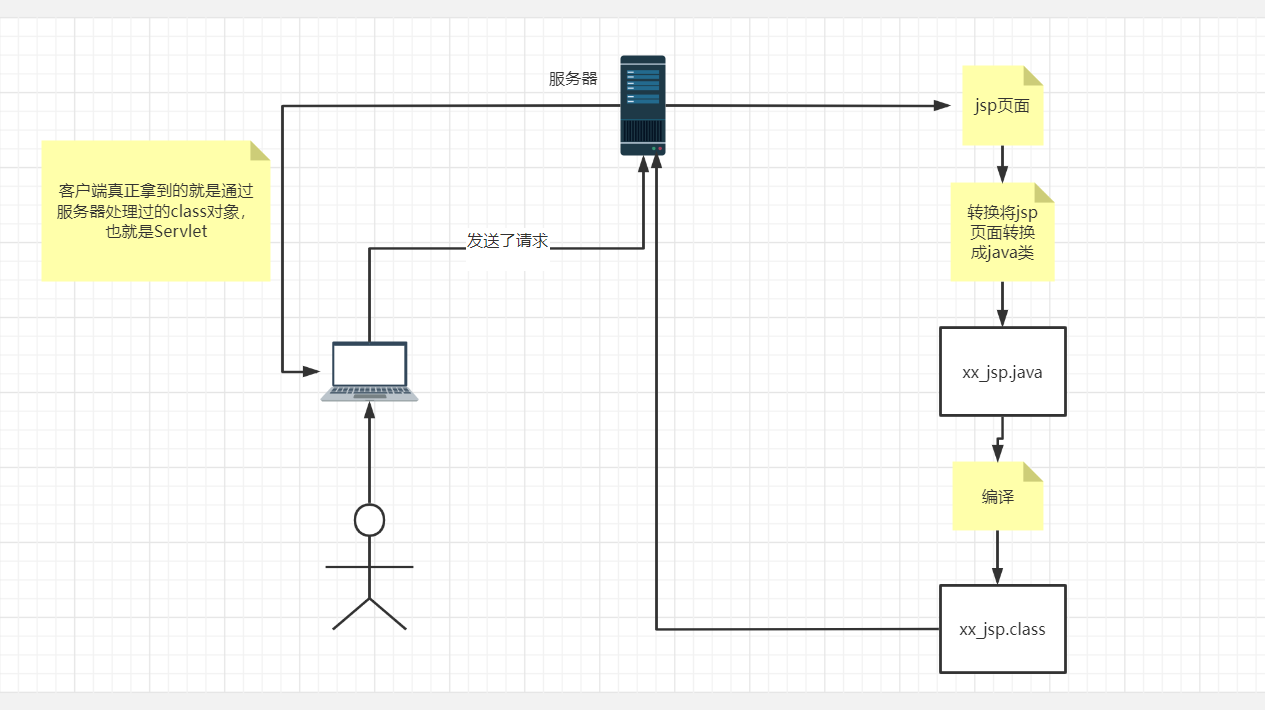Click arrowhead entering the laptop from left
The height and width of the screenshot is (710, 1265).
(310, 371)
